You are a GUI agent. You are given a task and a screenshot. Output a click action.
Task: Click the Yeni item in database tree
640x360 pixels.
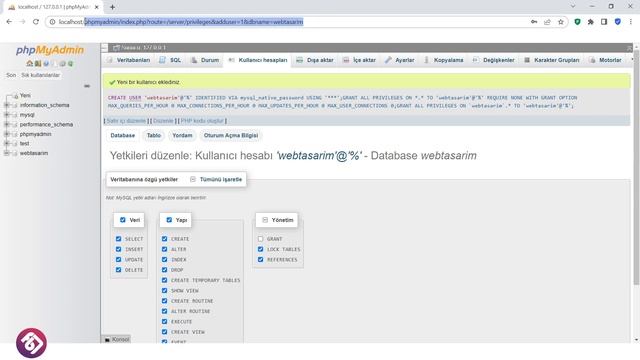[25, 96]
